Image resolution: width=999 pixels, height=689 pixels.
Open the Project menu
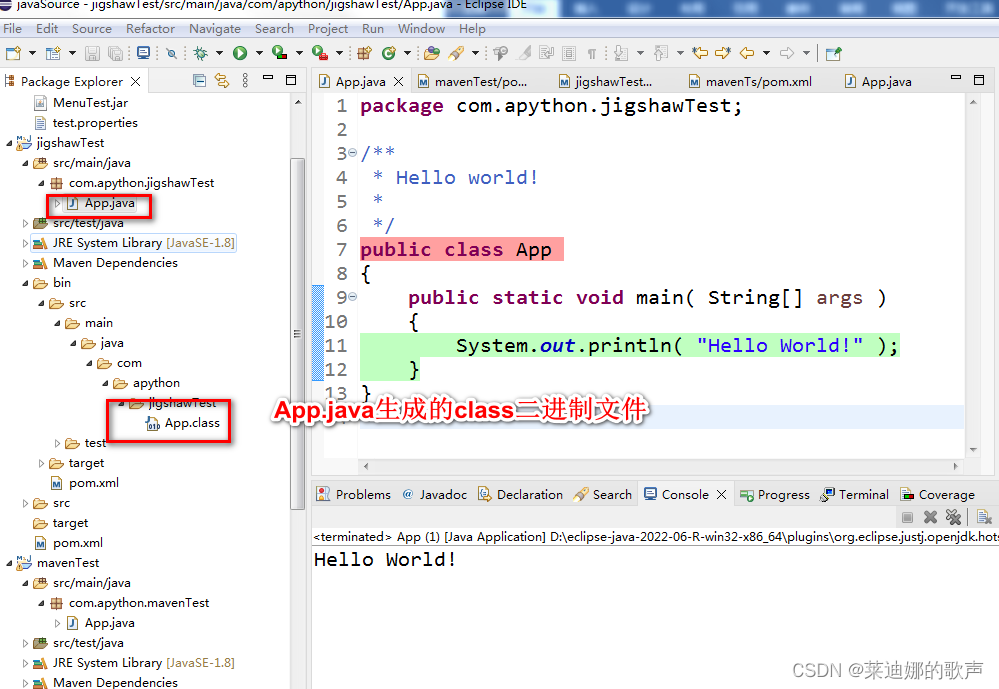[x=327, y=29]
